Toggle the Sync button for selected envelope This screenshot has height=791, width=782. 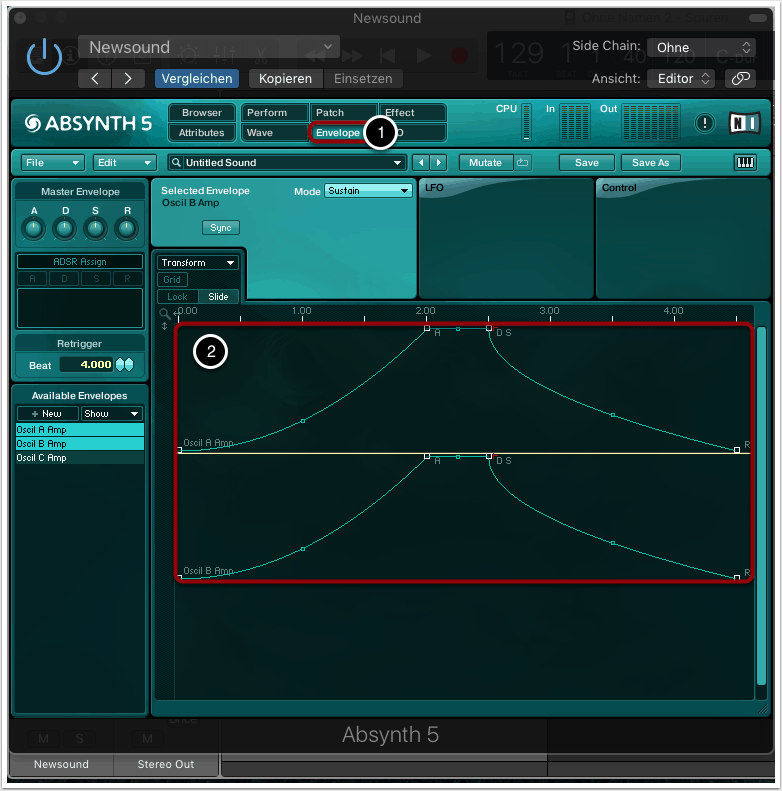(221, 228)
